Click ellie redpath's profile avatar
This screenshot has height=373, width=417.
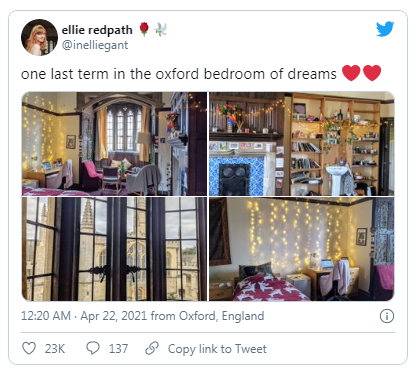39,37
